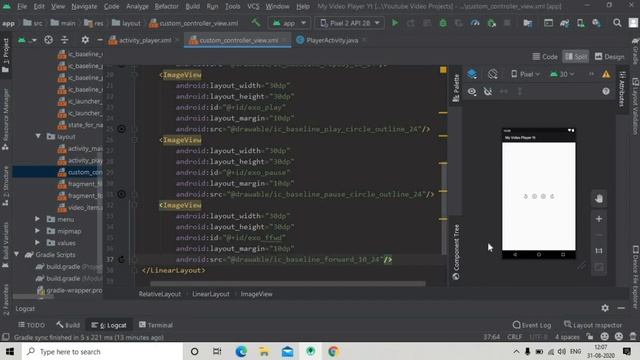Open the VCS menu
This screenshot has height=360, width=640.
[253, 7]
